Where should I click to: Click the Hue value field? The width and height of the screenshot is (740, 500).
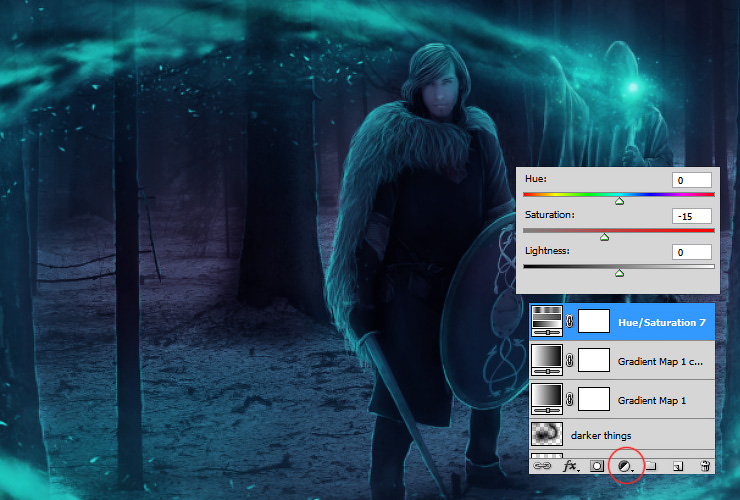tap(692, 180)
